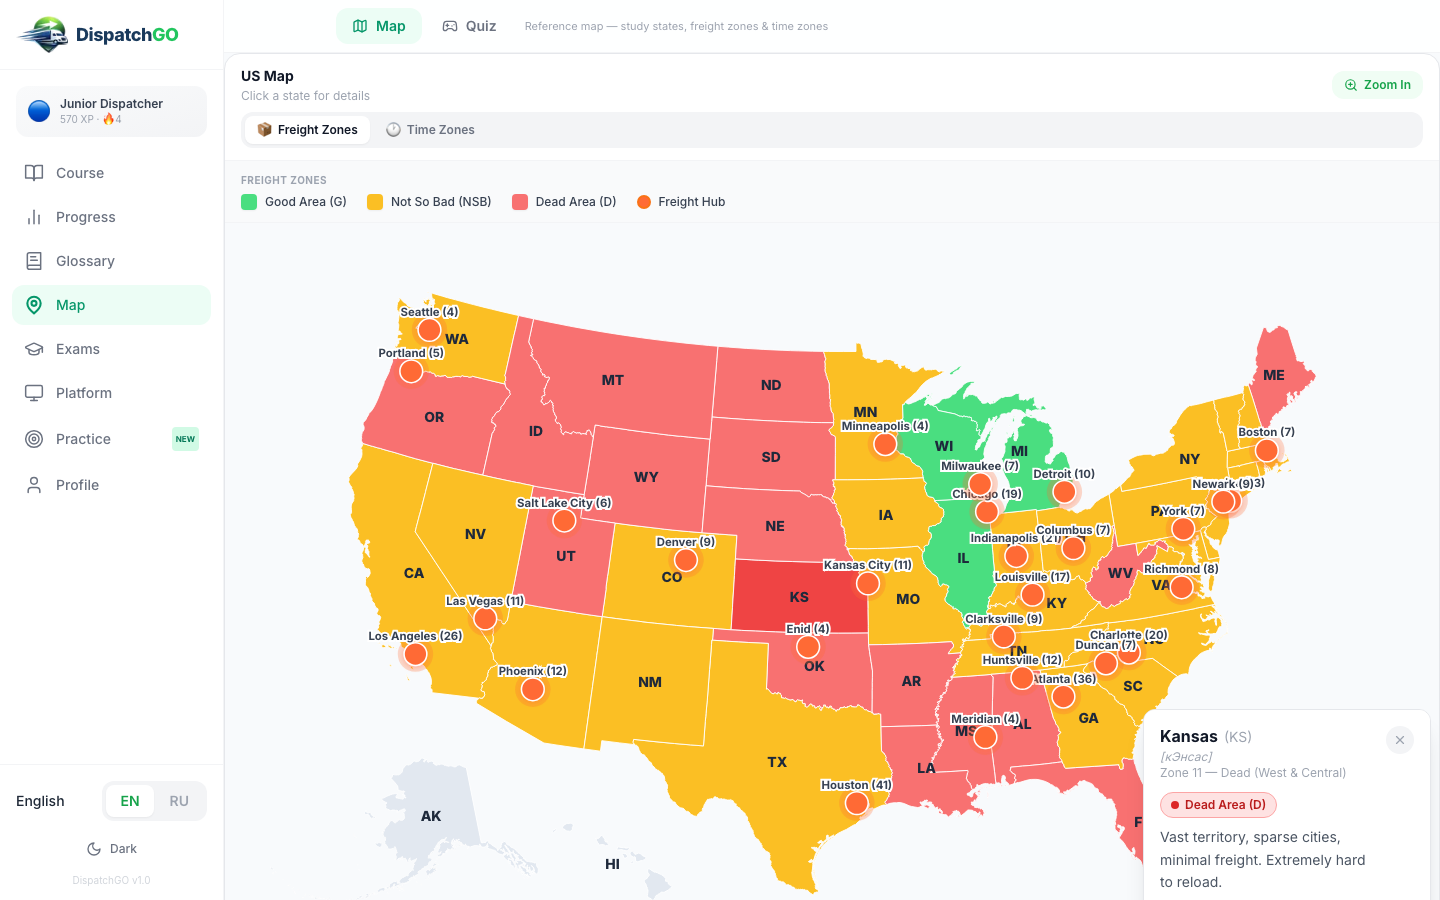Click the Dead Area (D) badge
Image resolution: width=1440 pixels, height=900 pixels.
pos(1218,805)
